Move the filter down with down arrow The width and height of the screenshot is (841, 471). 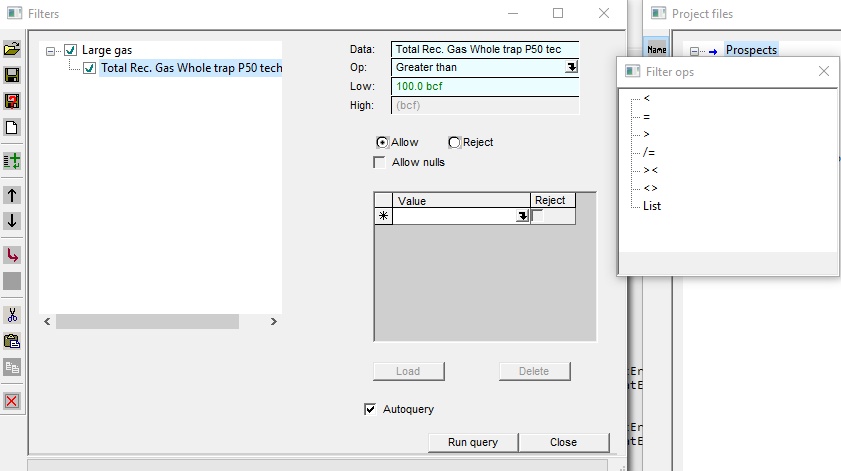[12, 221]
